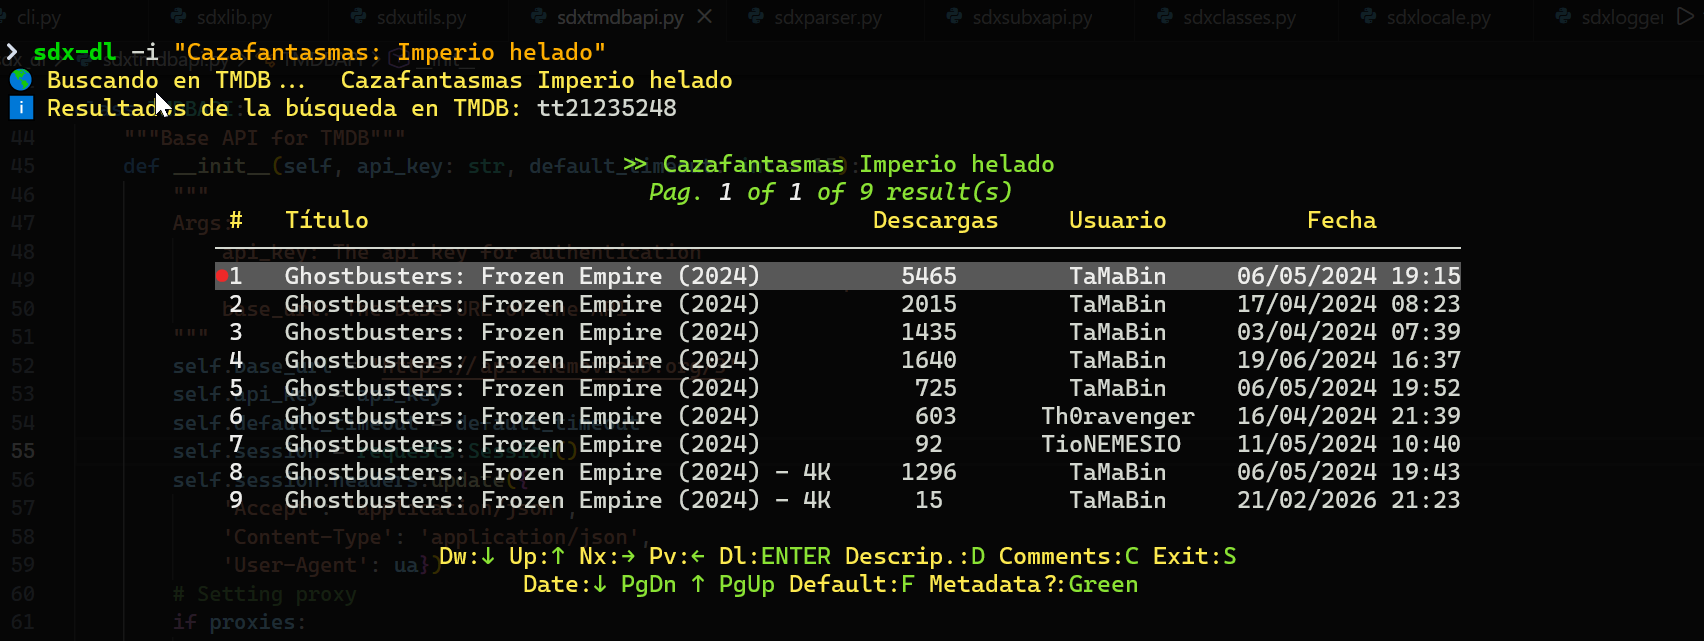
Task: Select row 8, the 4K entry with 1296 downloads
Action: click(x=838, y=472)
